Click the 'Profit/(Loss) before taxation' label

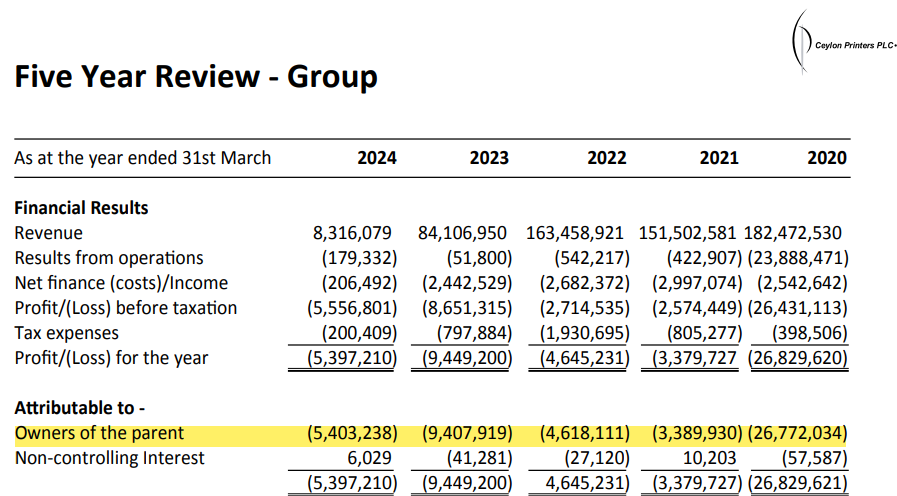click(x=126, y=308)
